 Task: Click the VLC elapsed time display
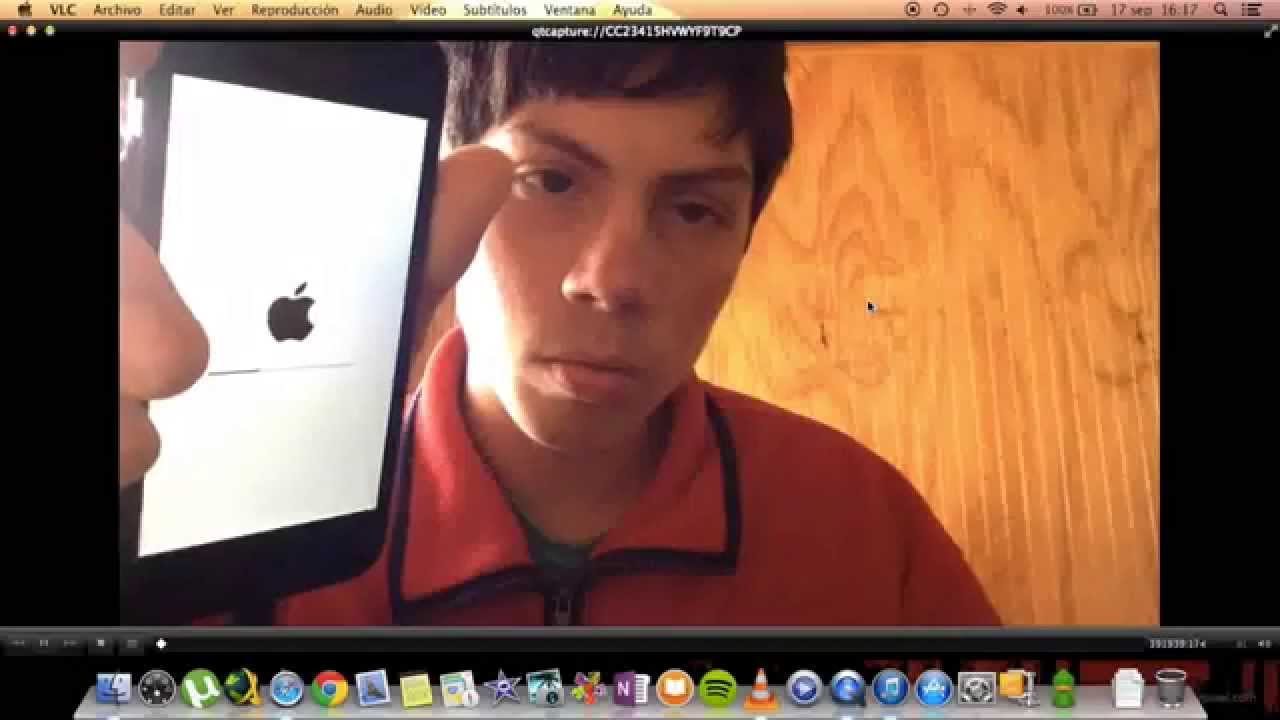(1178, 644)
